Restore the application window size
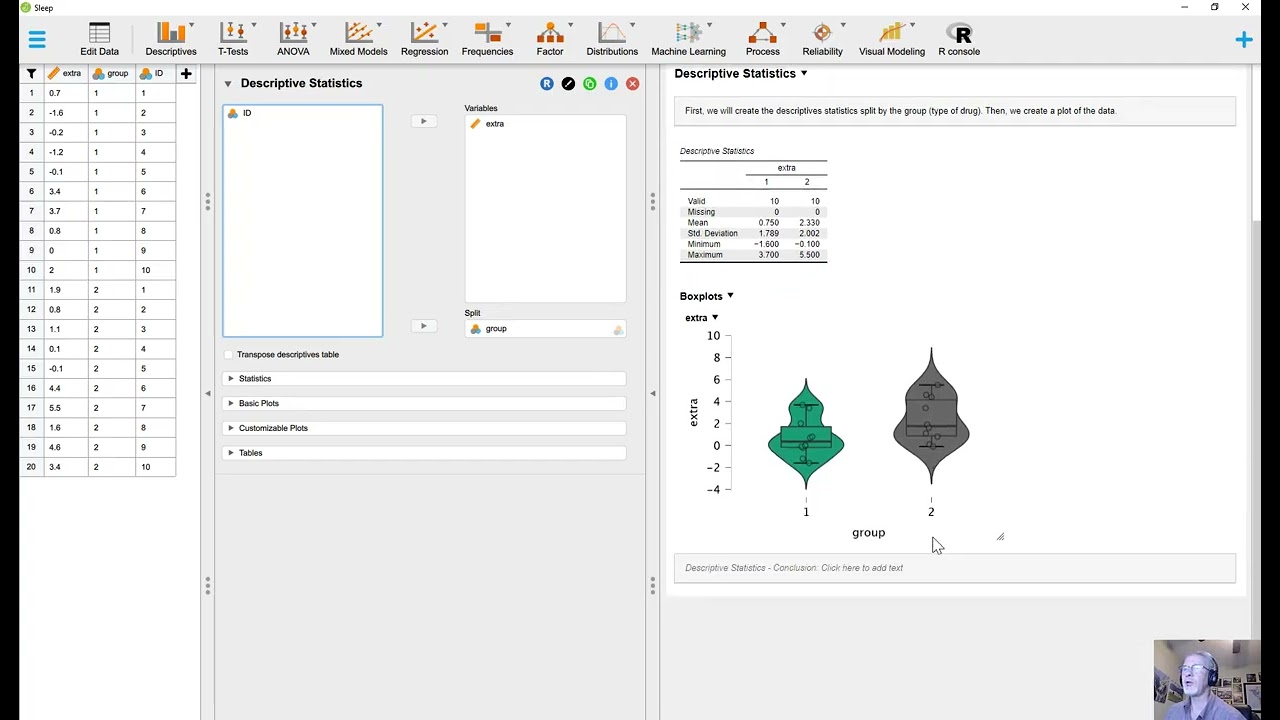 [x=1214, y=8]
